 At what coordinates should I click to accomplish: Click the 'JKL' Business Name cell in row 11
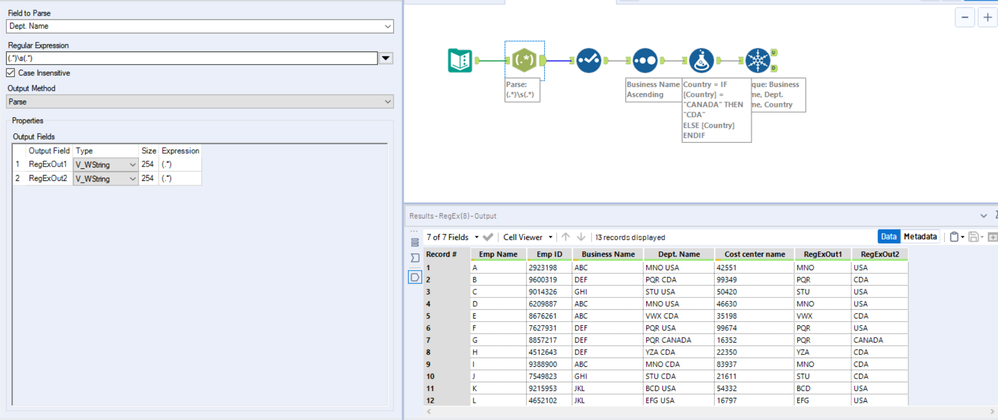point(607,388)
